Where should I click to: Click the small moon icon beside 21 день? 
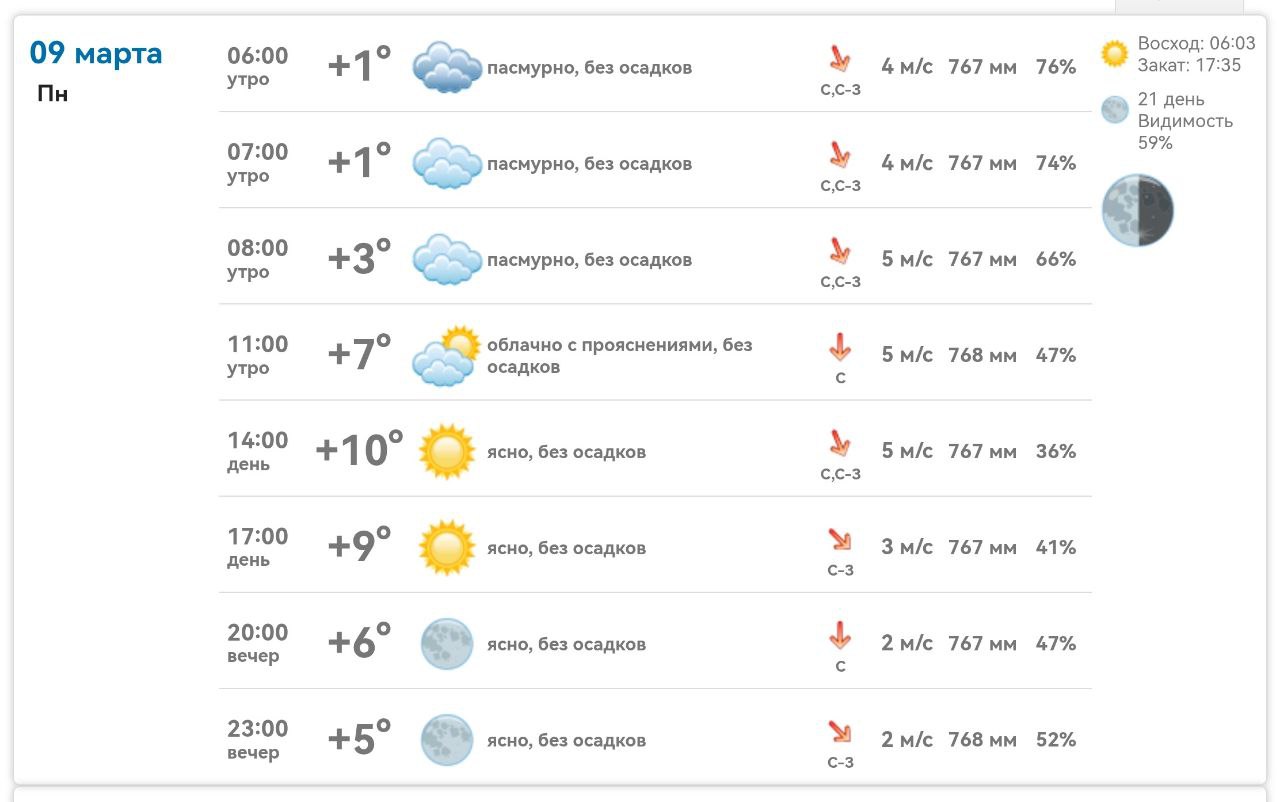click(x=1115, y=110)
